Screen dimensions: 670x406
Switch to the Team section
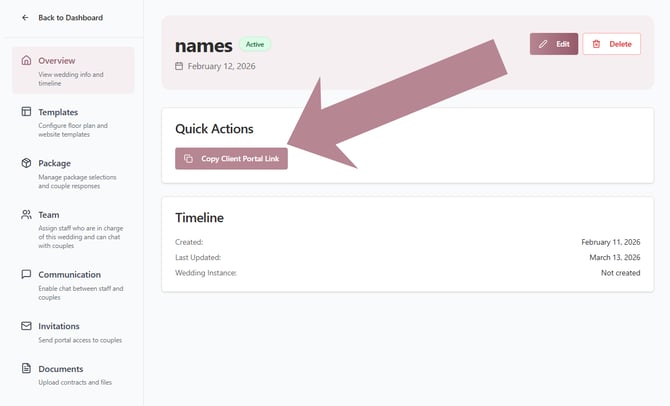(x=49, y=214)
